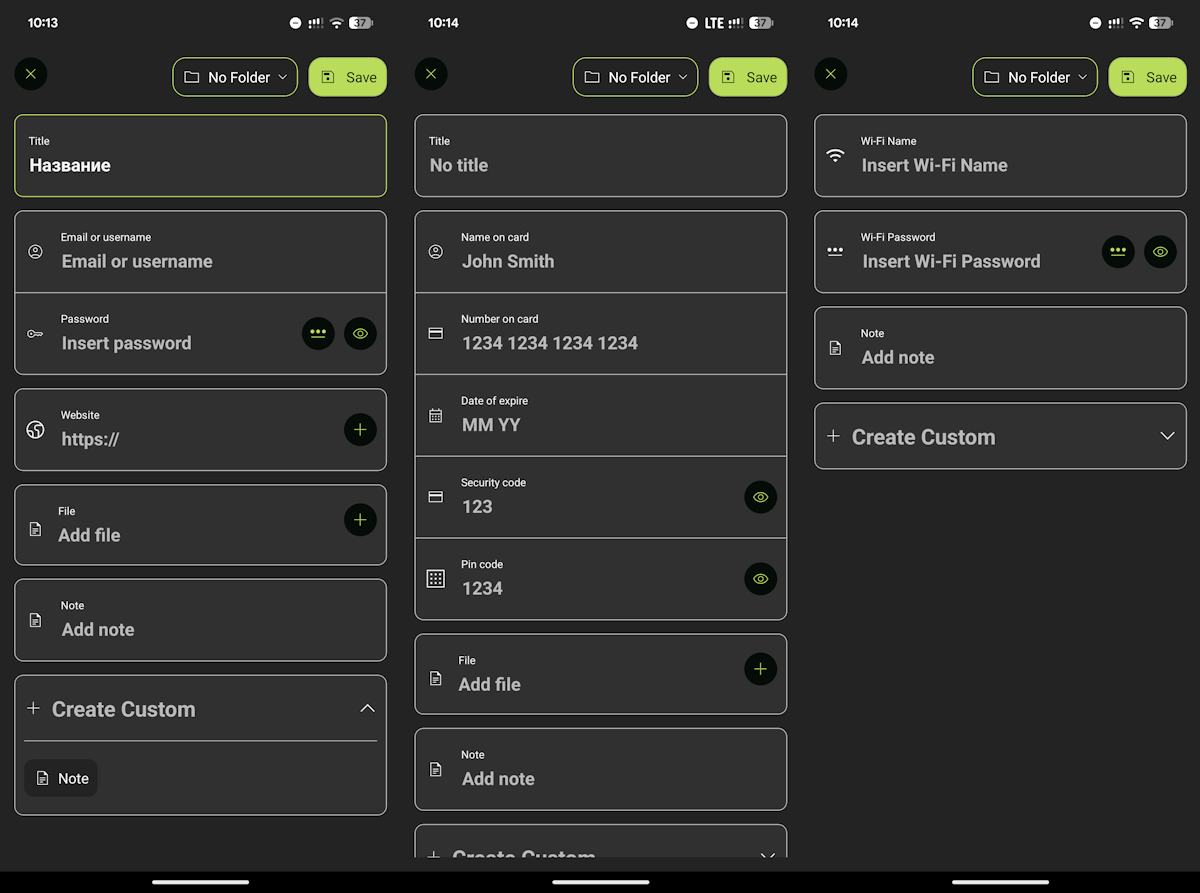Reveal the card Security code
This screenshot has height=893, width=1200.
[x=760, y=497]
